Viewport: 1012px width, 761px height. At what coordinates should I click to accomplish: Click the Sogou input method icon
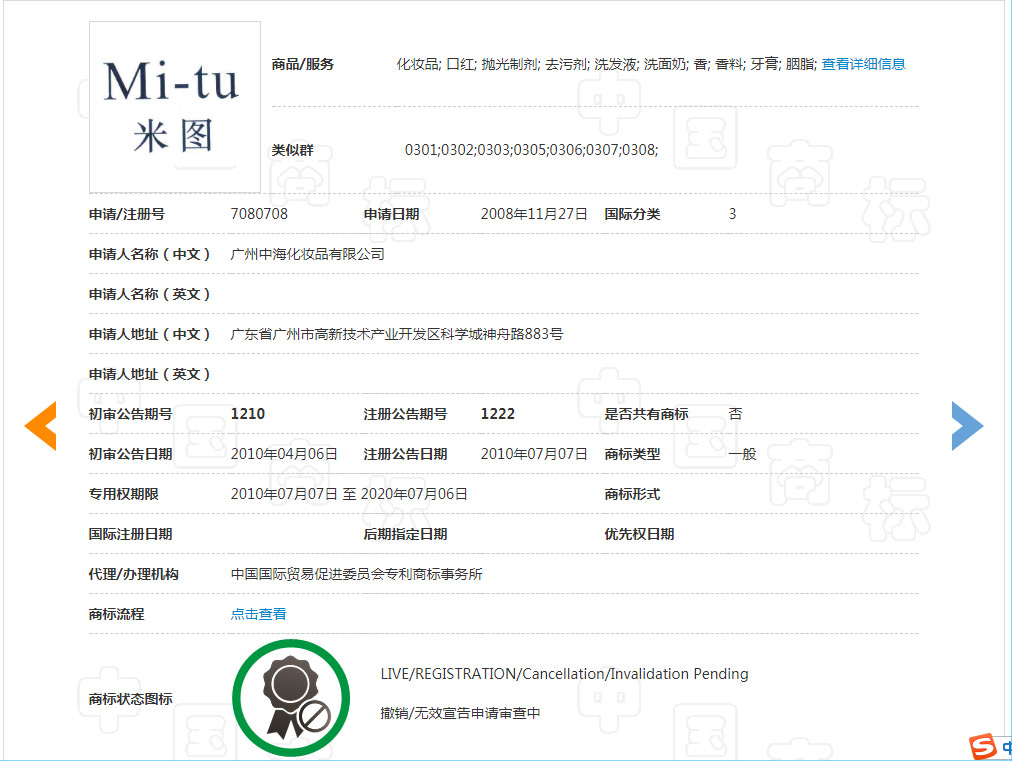tap(982, 747)
